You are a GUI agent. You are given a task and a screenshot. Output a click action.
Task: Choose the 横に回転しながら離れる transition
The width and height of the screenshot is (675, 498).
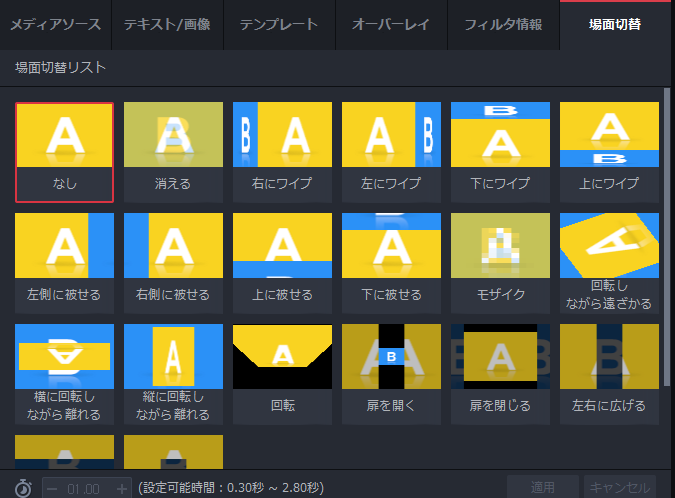[65, 374]
